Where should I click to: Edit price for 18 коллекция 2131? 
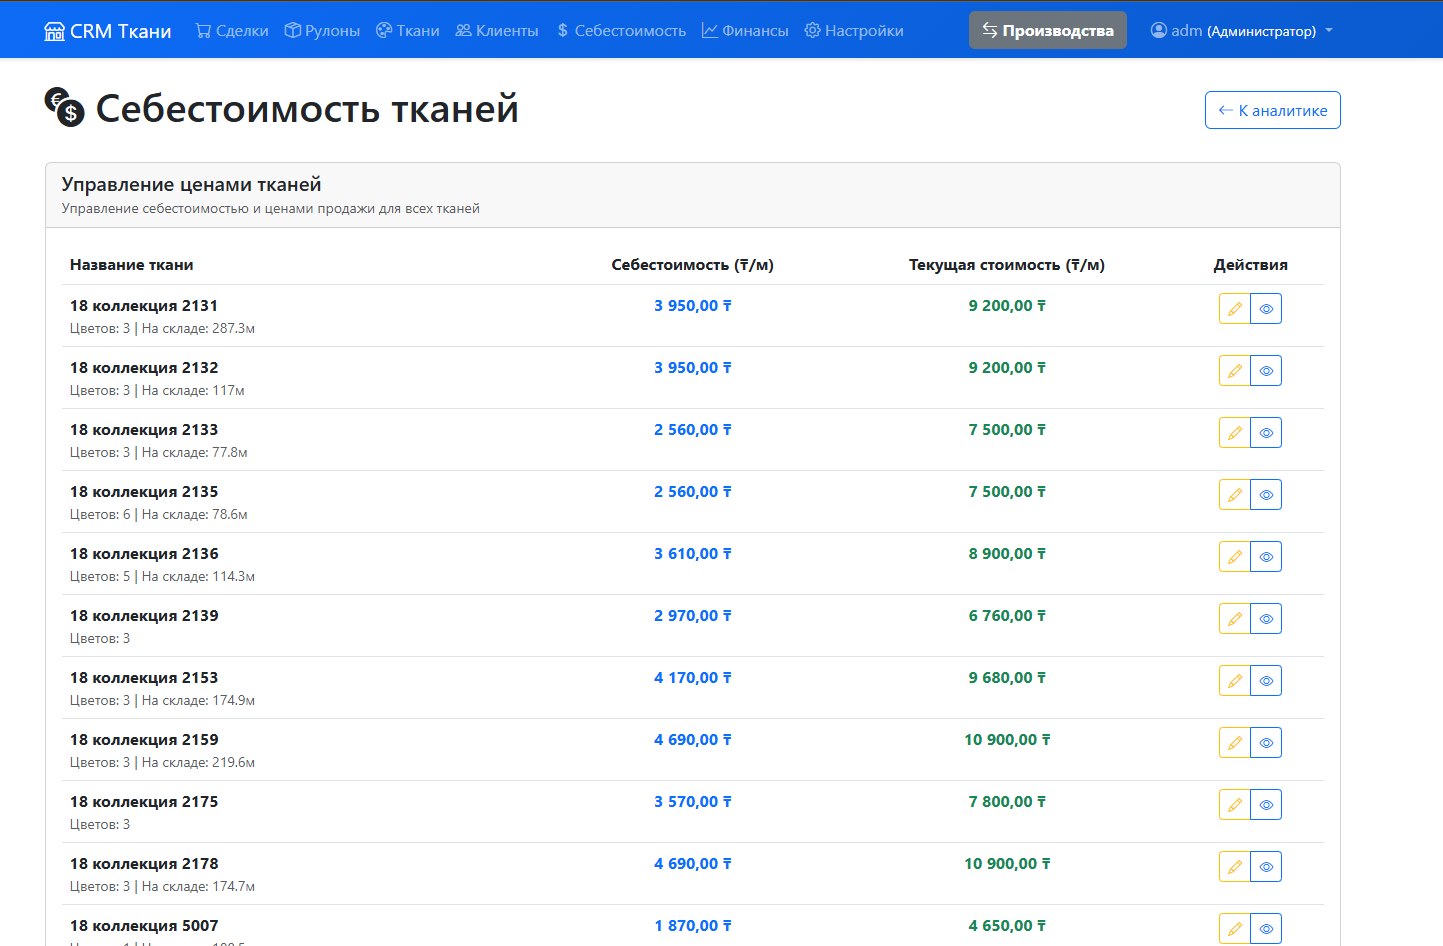pyautogui.click(x=1235, y=309)
